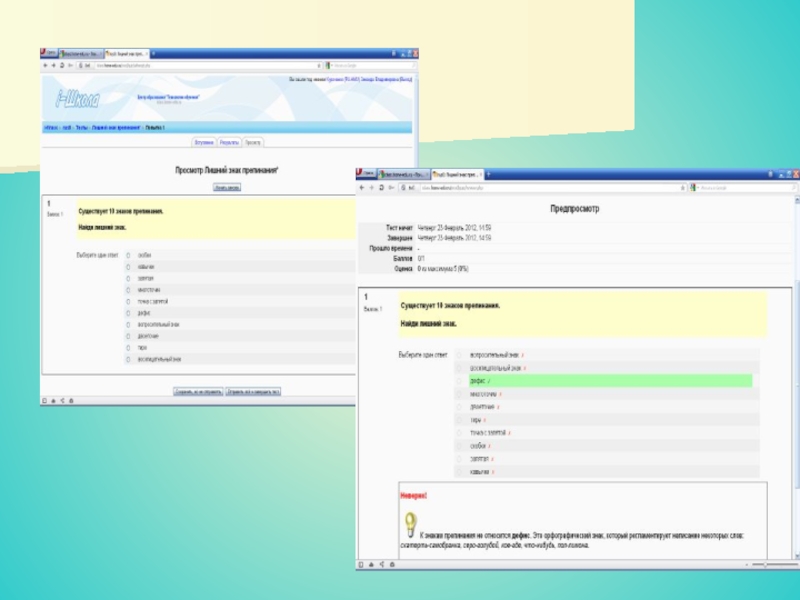The width and height of the screenshot is (800, 600).
Task: Open the Opera menu in the right browser window
Action: [x=366, y=173]
